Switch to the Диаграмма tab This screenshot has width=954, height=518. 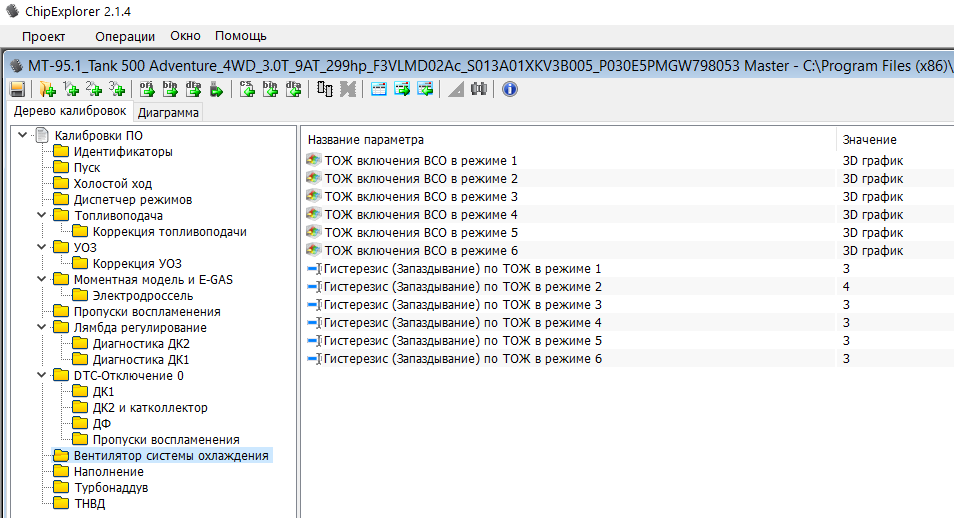[x=168, y=112]
